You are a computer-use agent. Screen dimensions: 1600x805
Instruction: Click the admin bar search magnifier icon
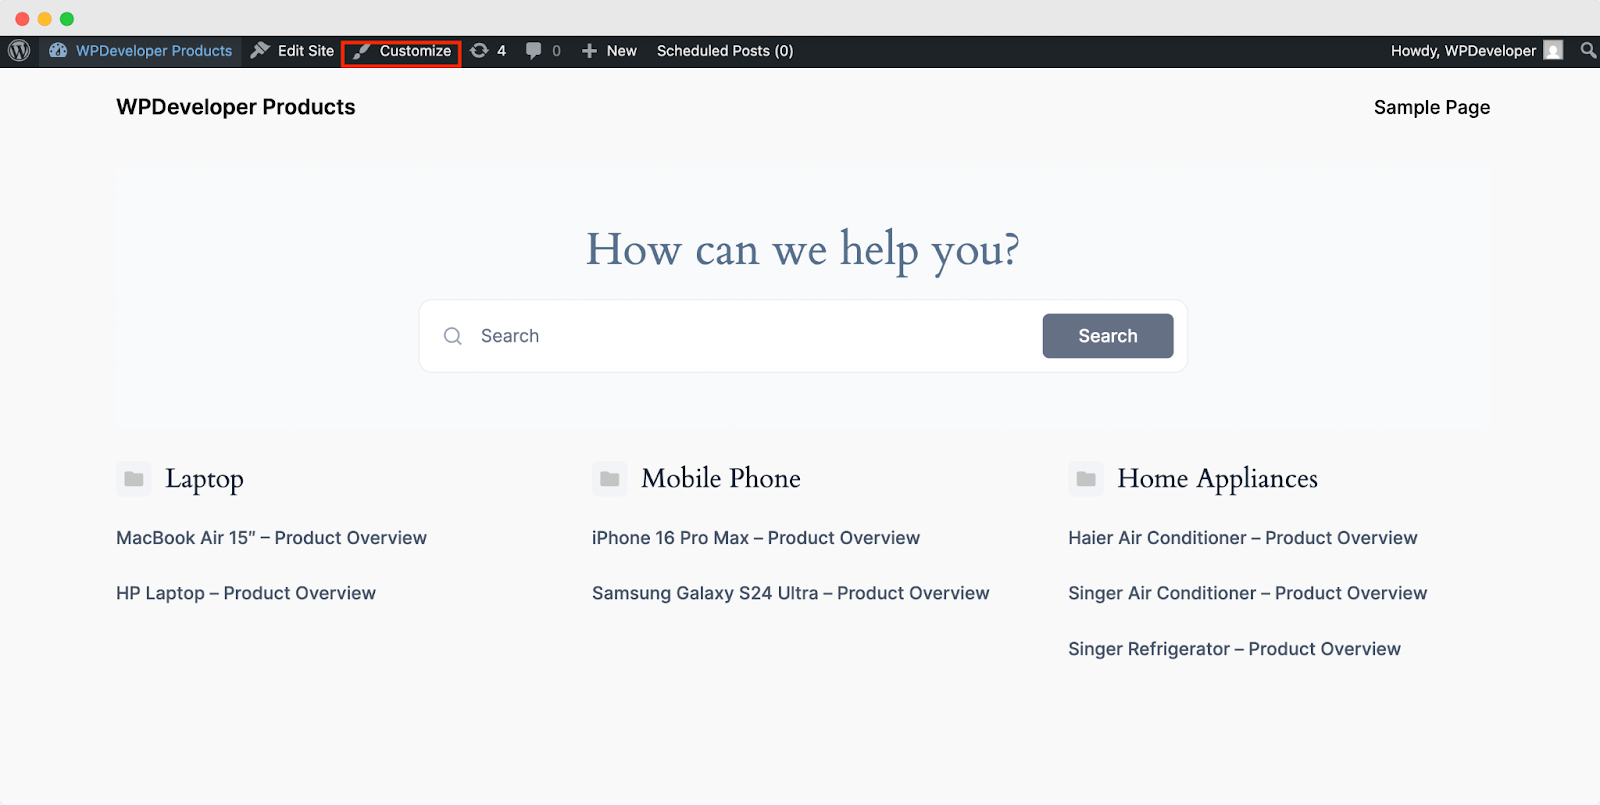[x=1588, y=50]
